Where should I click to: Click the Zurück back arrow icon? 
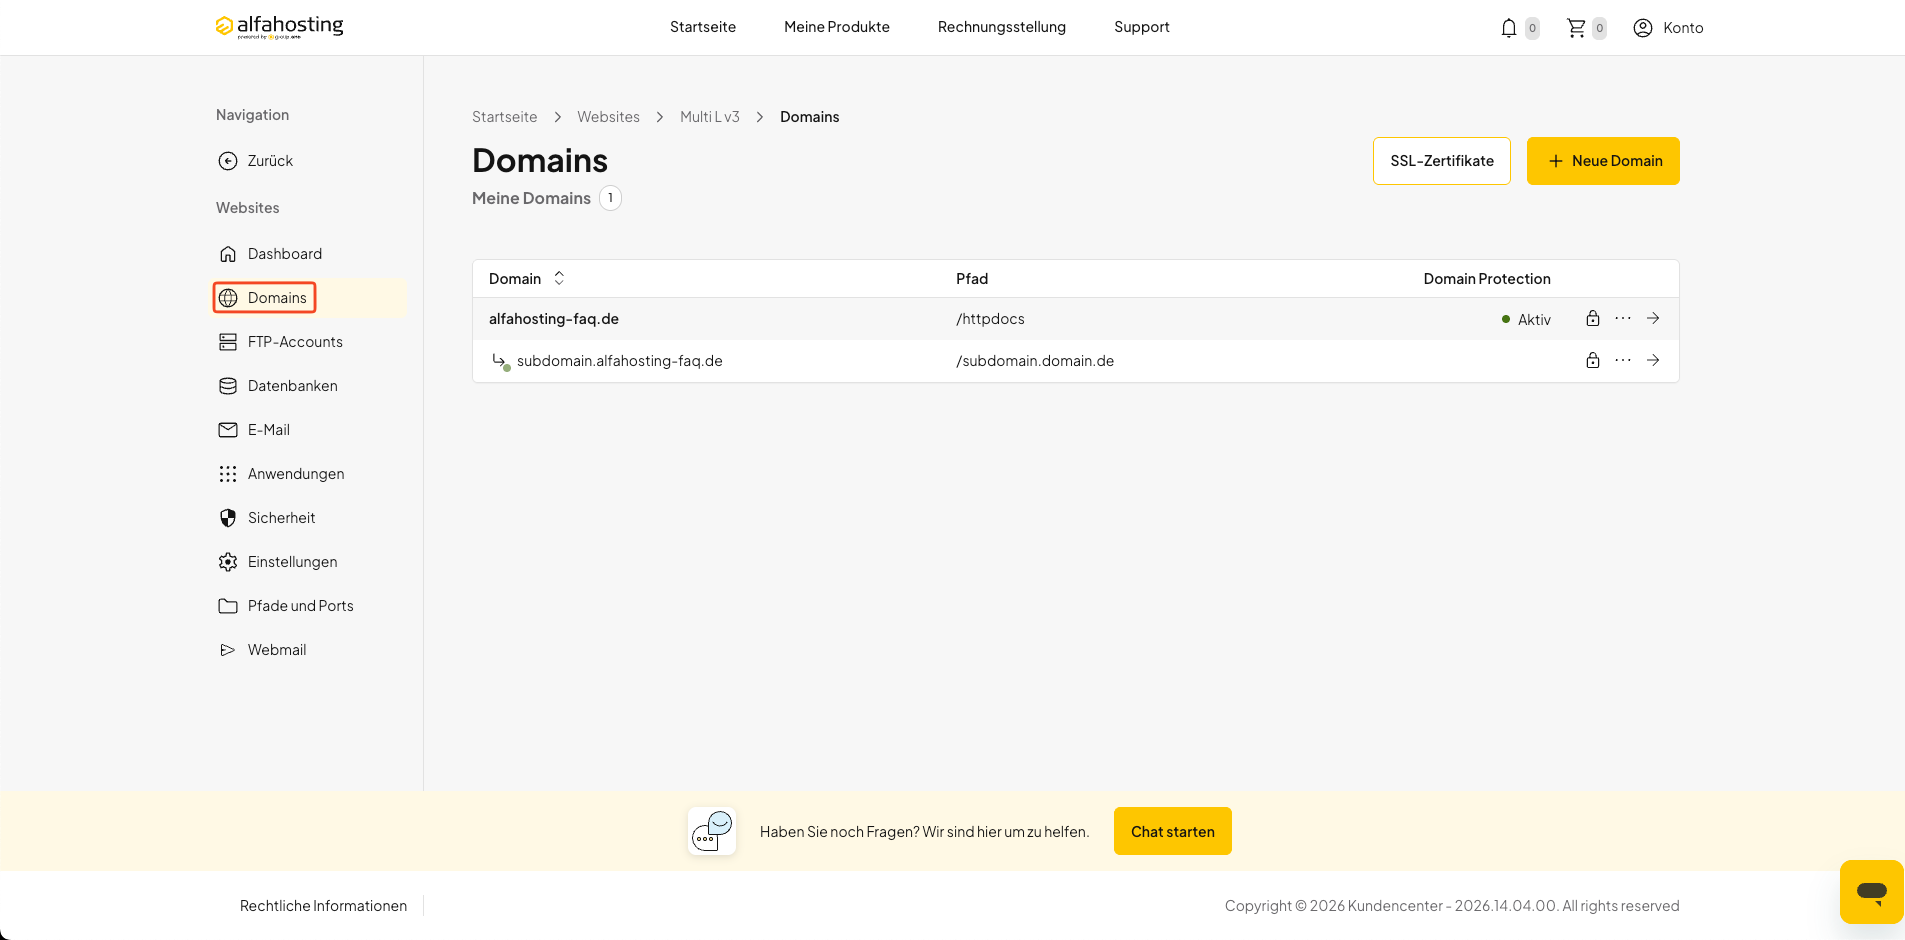tap(228, 161)
